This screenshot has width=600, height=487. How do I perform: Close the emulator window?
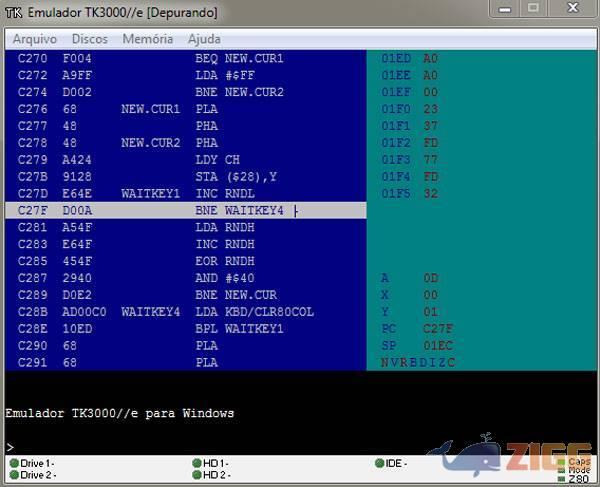coord(572,9)
